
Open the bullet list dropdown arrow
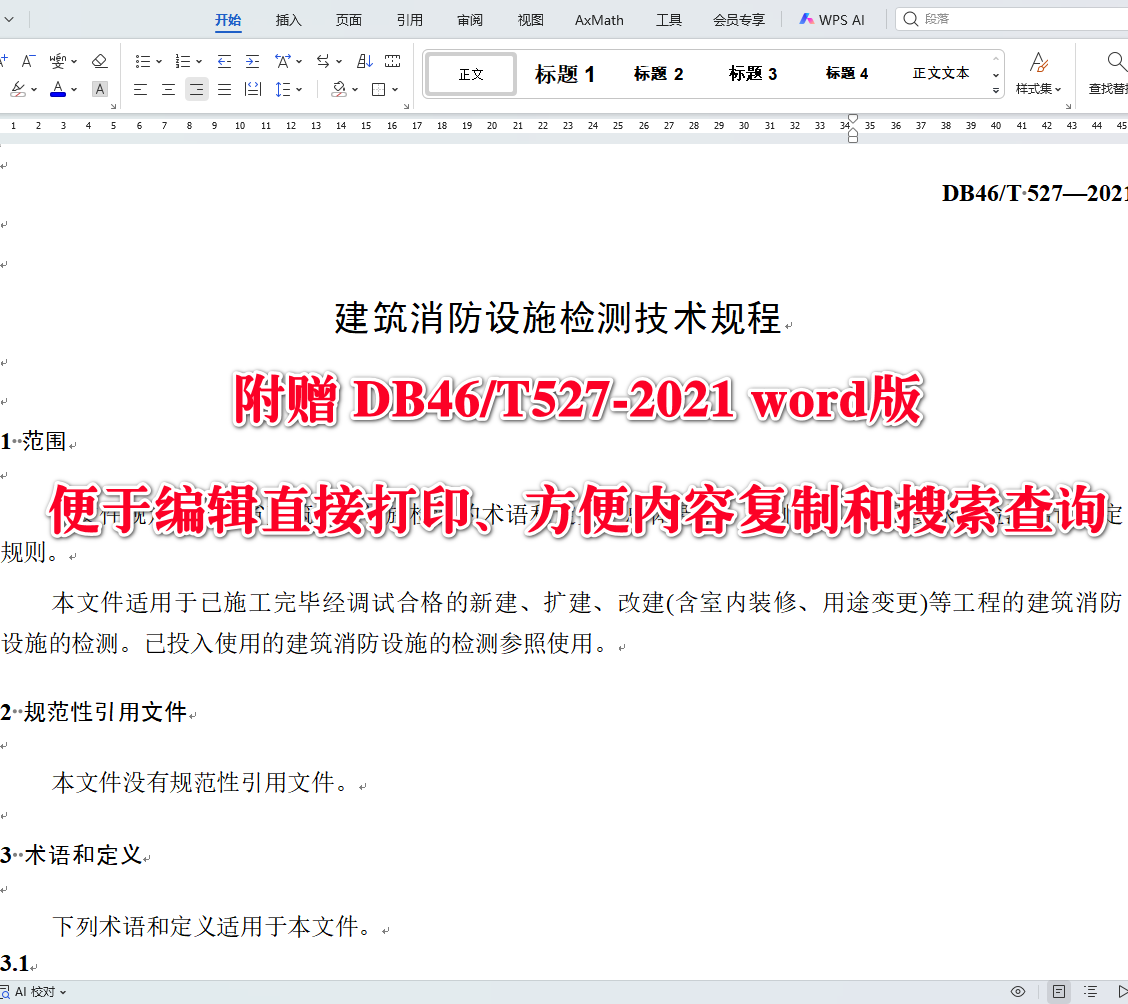click(157, 61)
